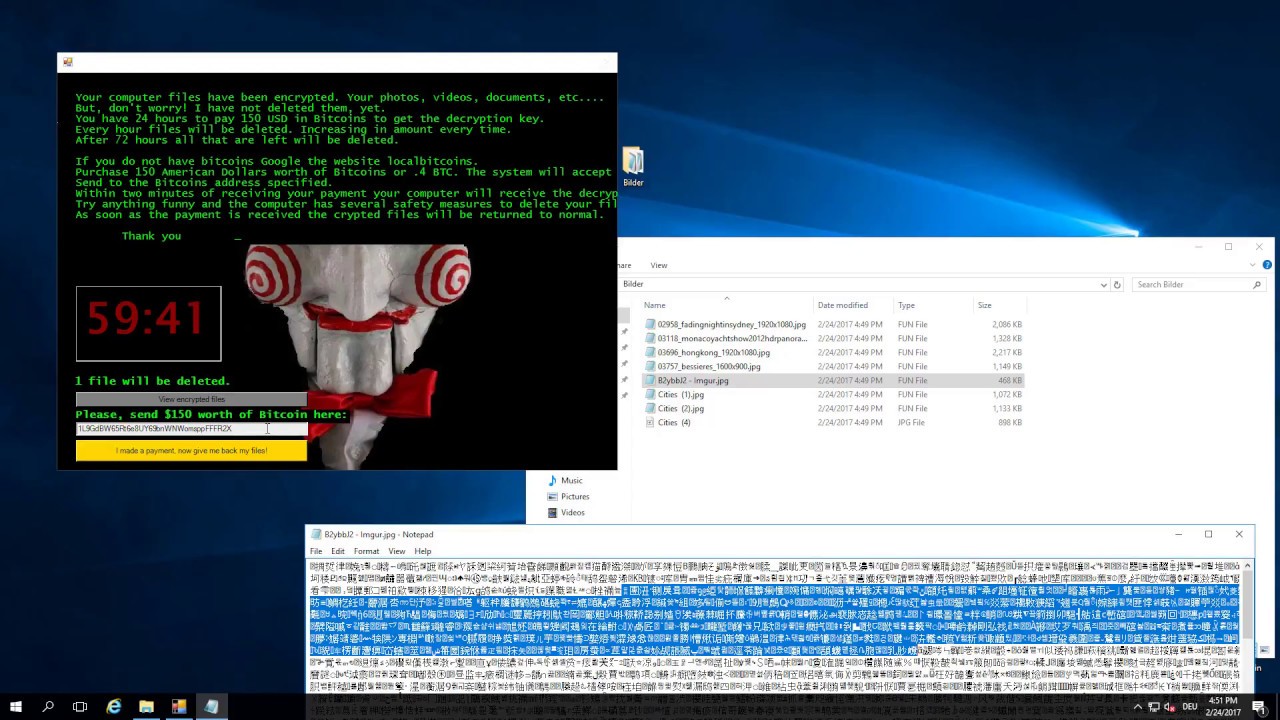Click the Windows Start button
This screenshot has width=1280, height=720.
pos(15,707)
